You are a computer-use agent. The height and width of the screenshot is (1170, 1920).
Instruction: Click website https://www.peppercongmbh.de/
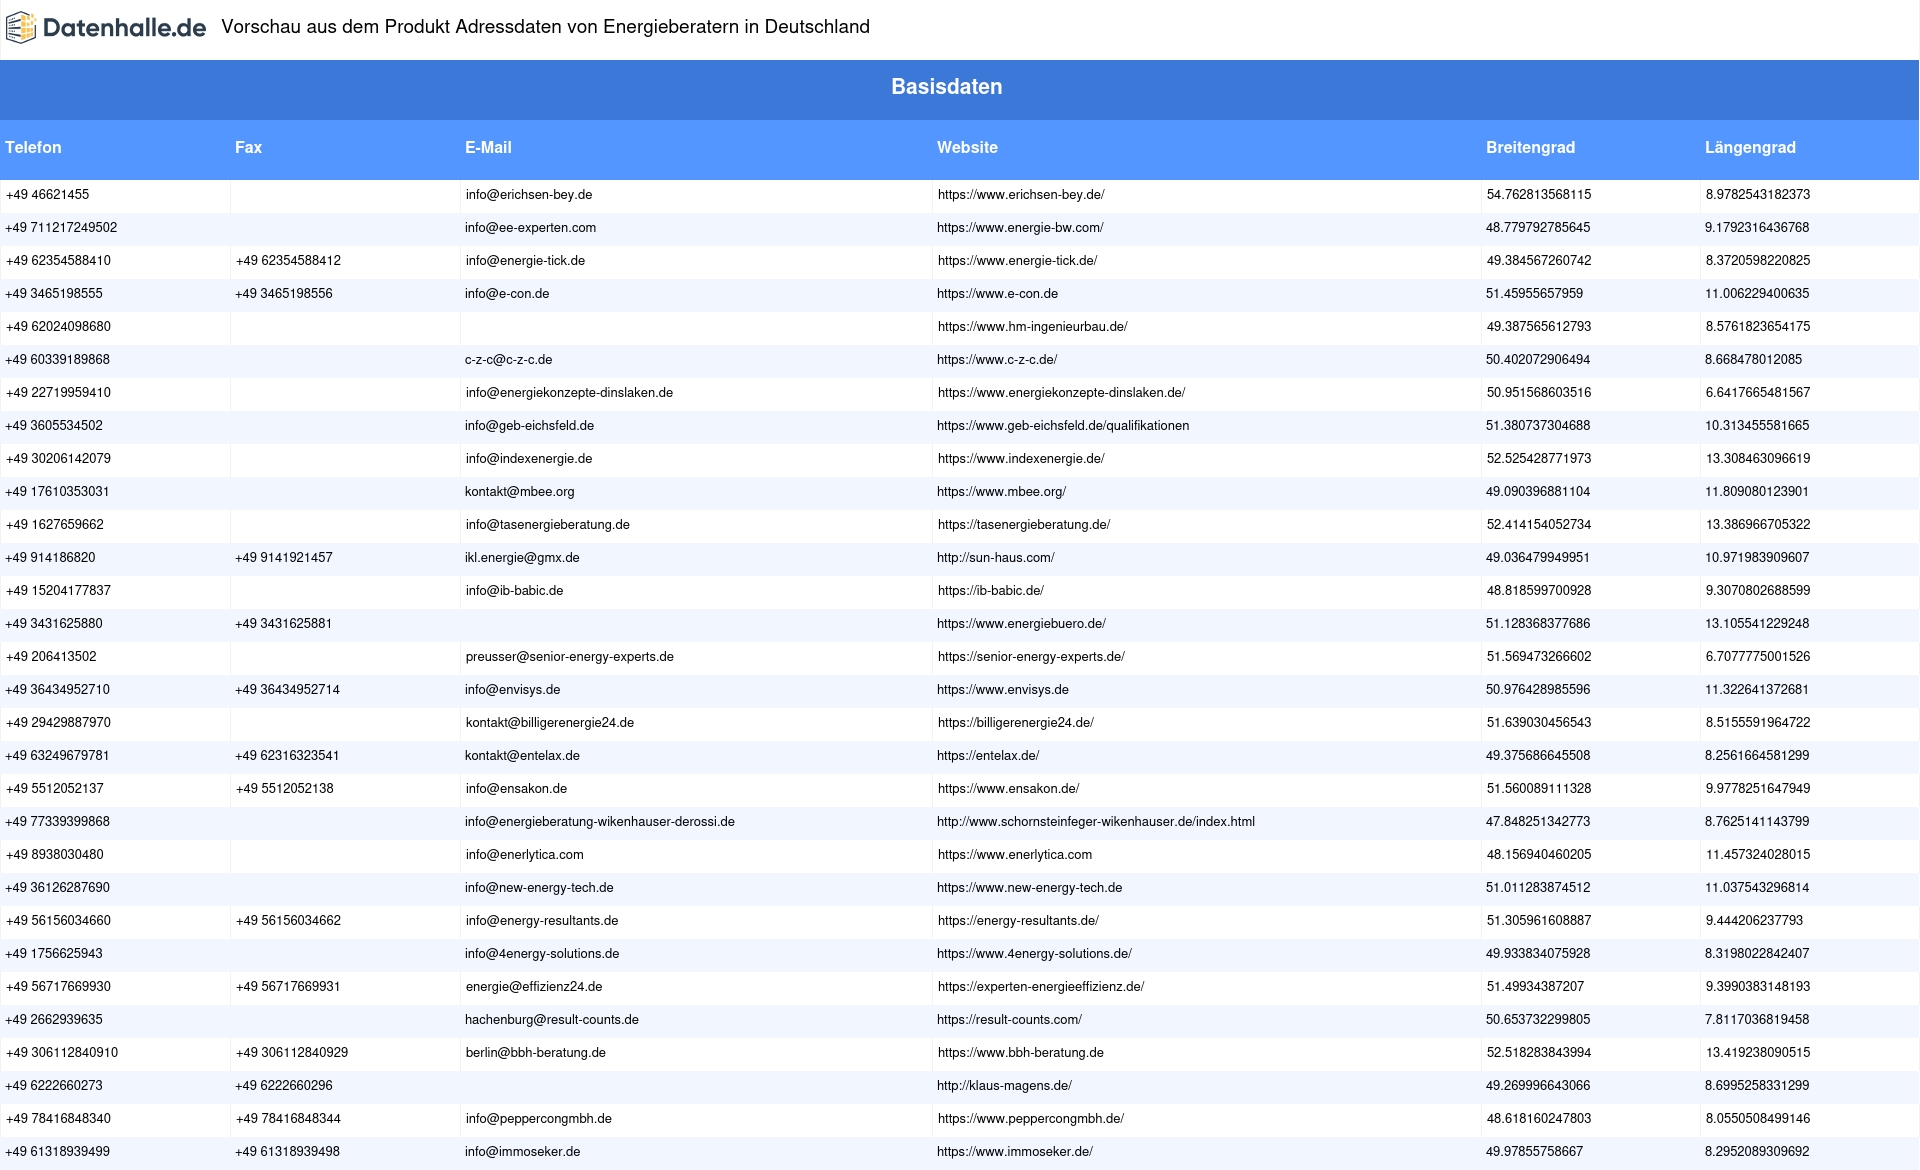(x=1031, y=1119)
